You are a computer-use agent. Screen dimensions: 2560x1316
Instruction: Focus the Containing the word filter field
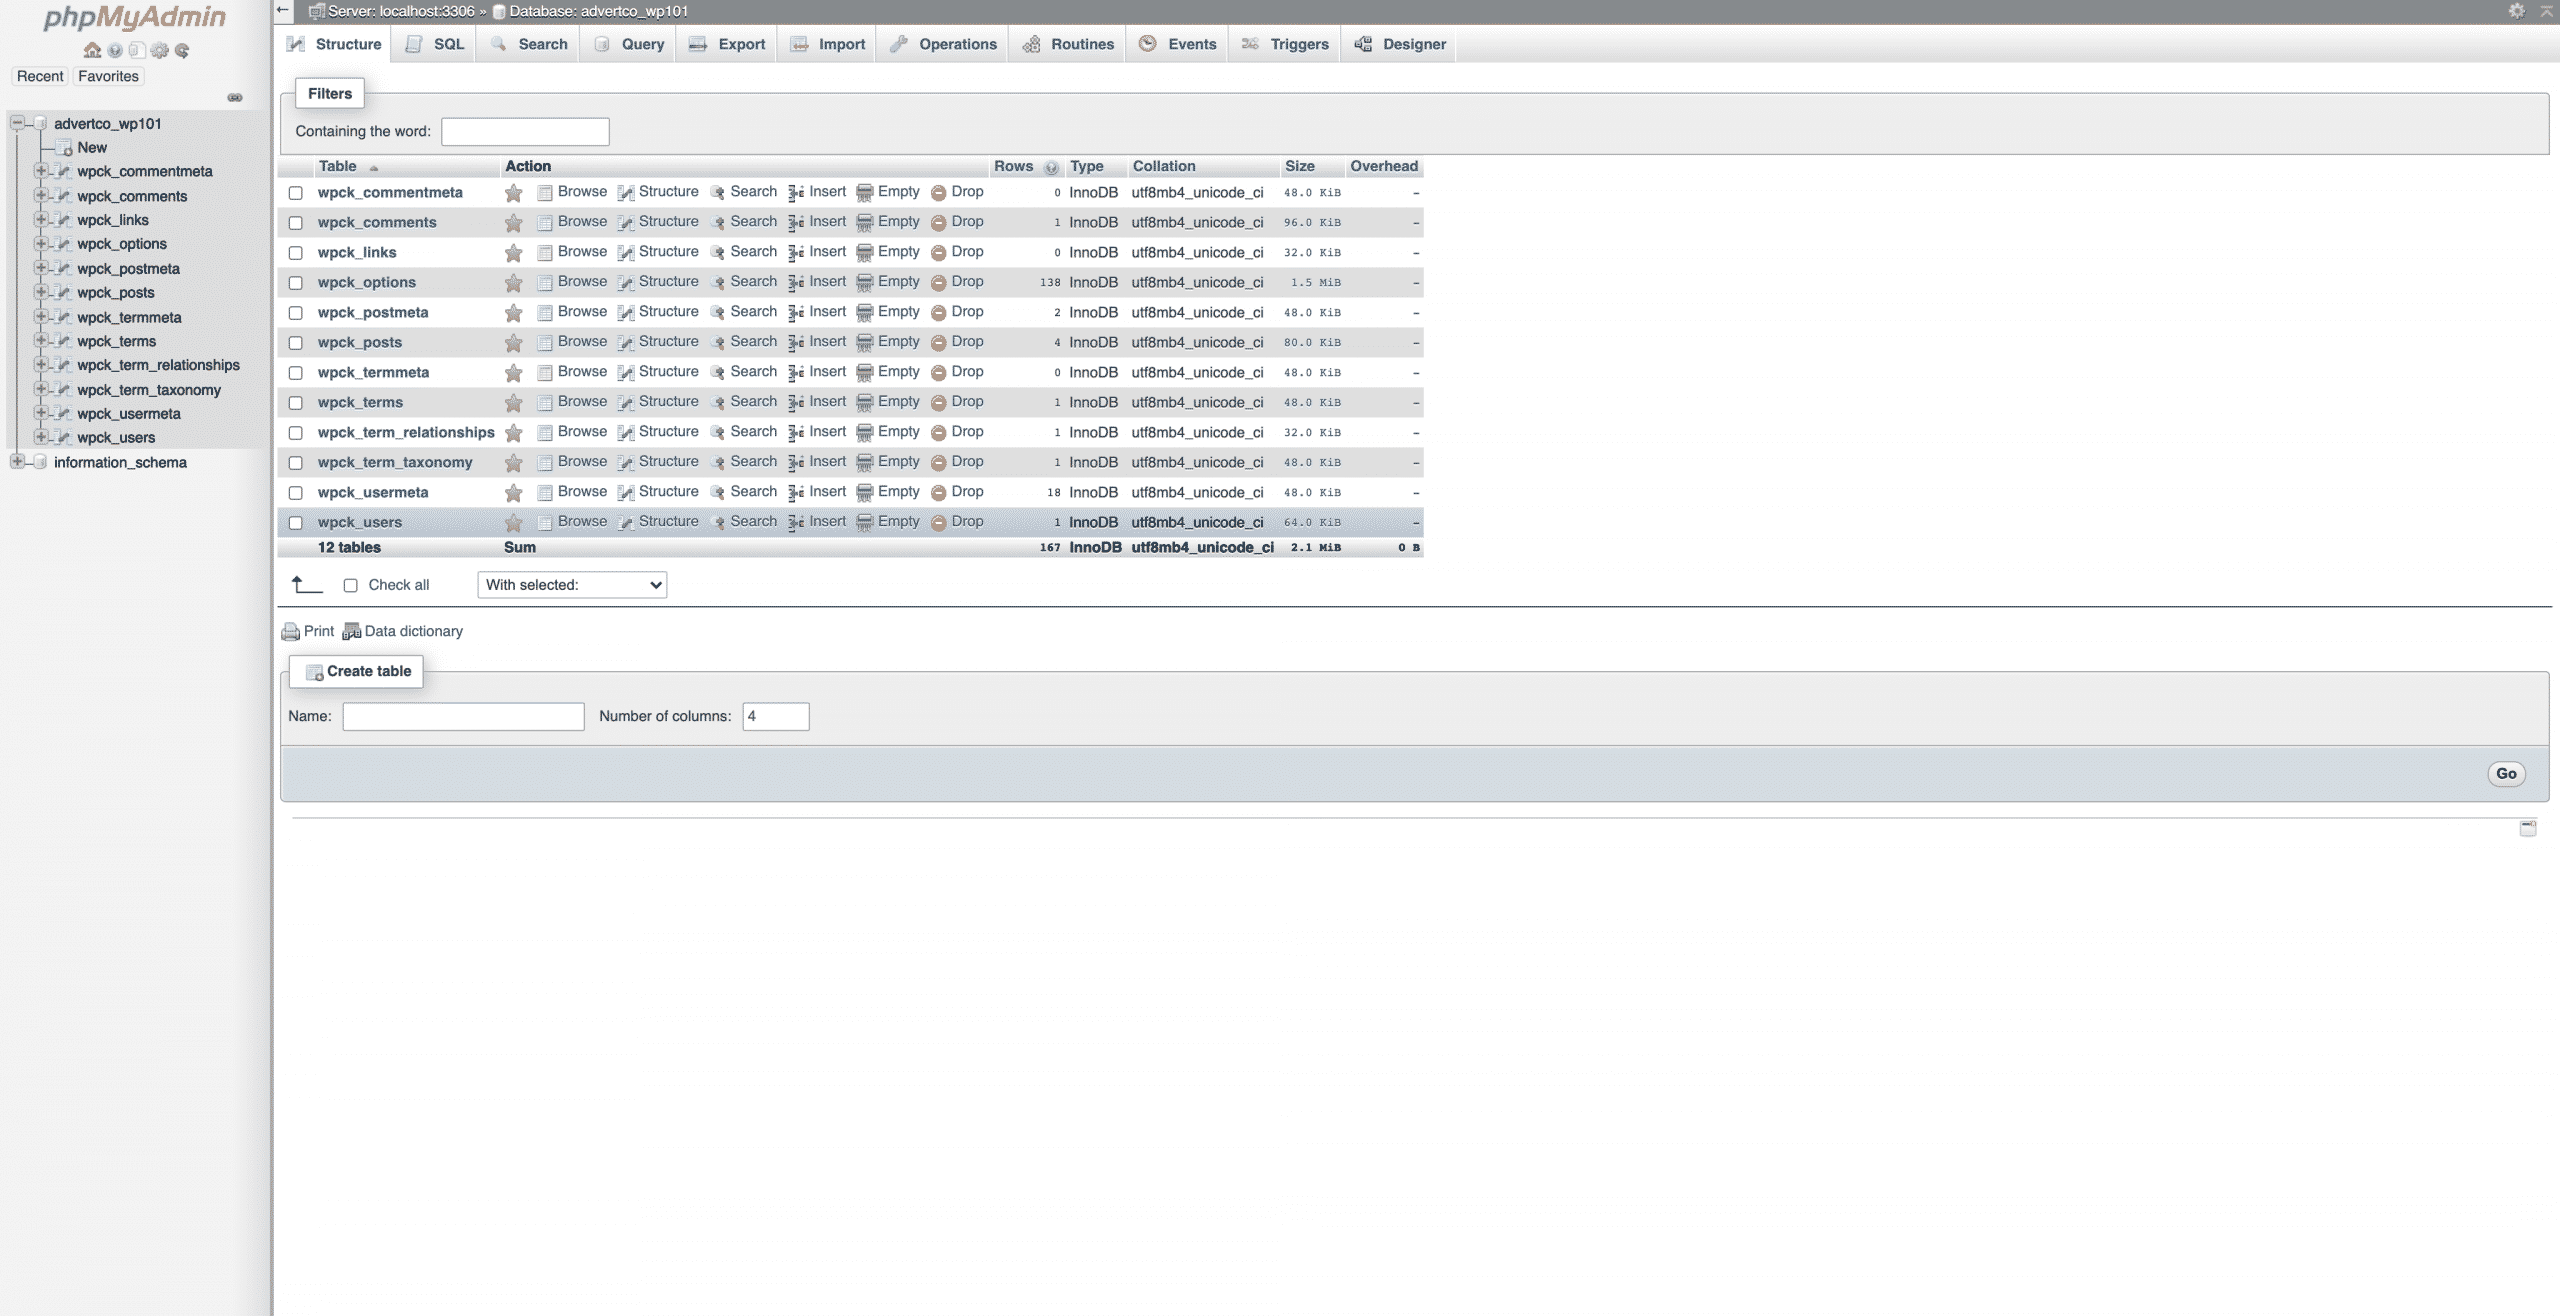coord(525,131)
